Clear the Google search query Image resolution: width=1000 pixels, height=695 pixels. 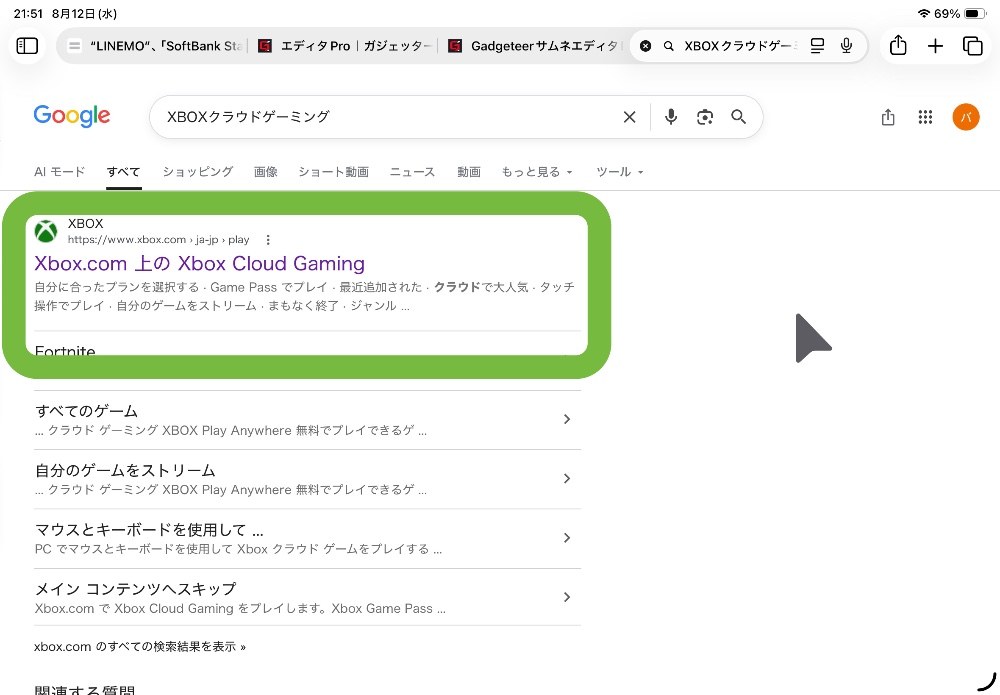point(629,117)
